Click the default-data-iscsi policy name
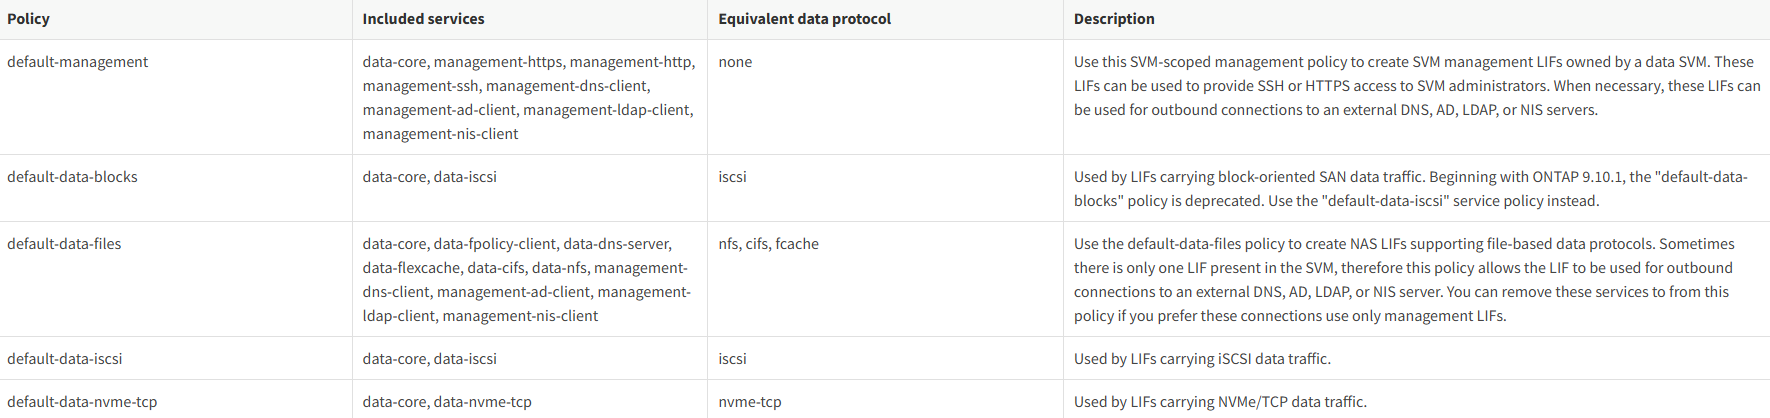 (x=64, y=359)
